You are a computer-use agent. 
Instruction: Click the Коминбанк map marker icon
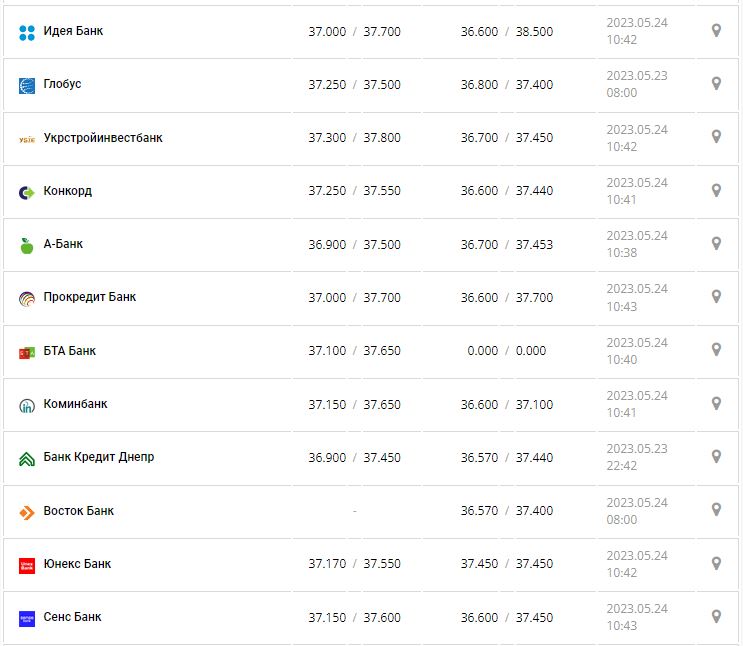[x=716, y=403]
